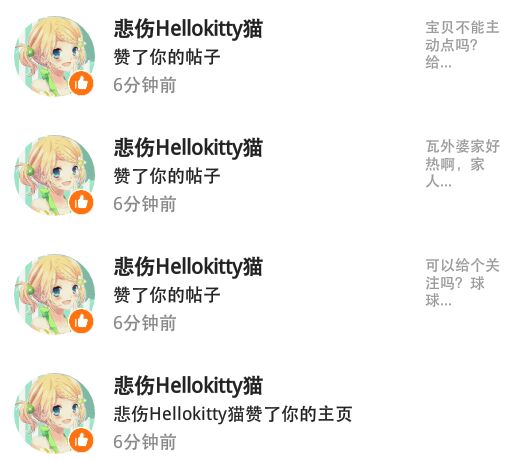The height and width of the screenshot is (460, 523).
Task: Select 赞了你的帖子 text in first notification
Action: (x=167, y=57)
